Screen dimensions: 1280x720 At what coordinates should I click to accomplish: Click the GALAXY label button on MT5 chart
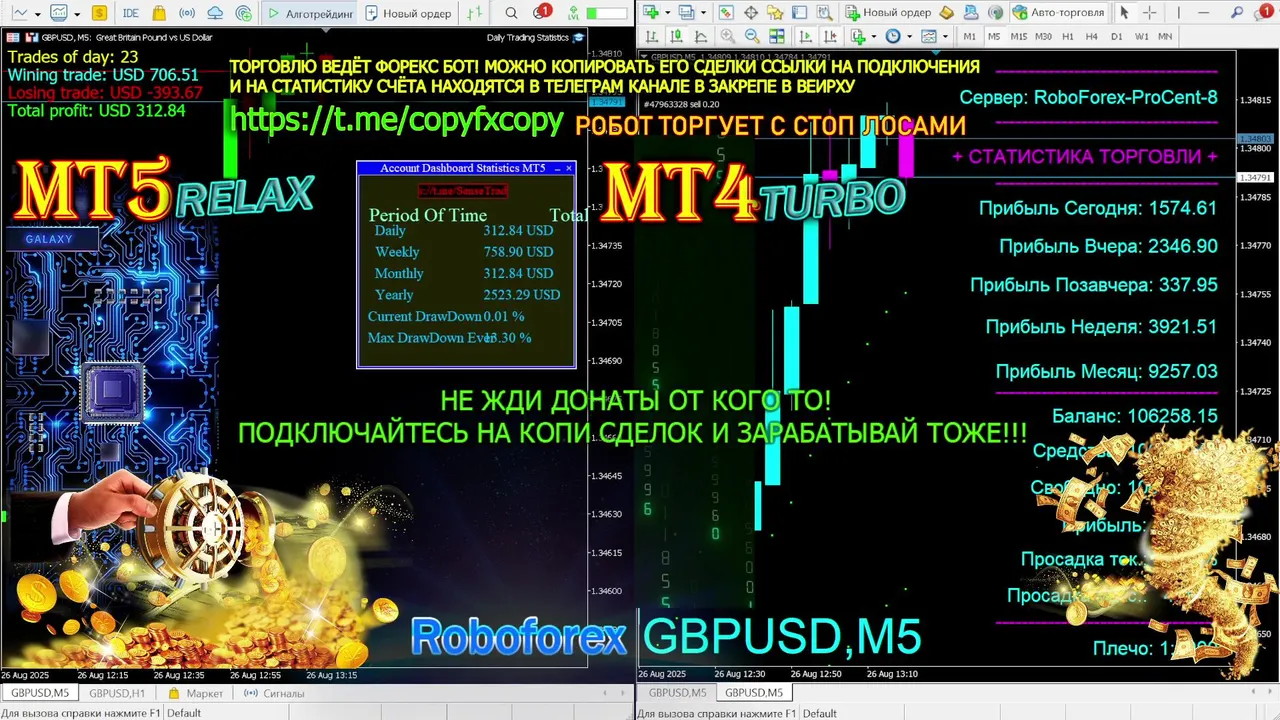pos(51,239)
